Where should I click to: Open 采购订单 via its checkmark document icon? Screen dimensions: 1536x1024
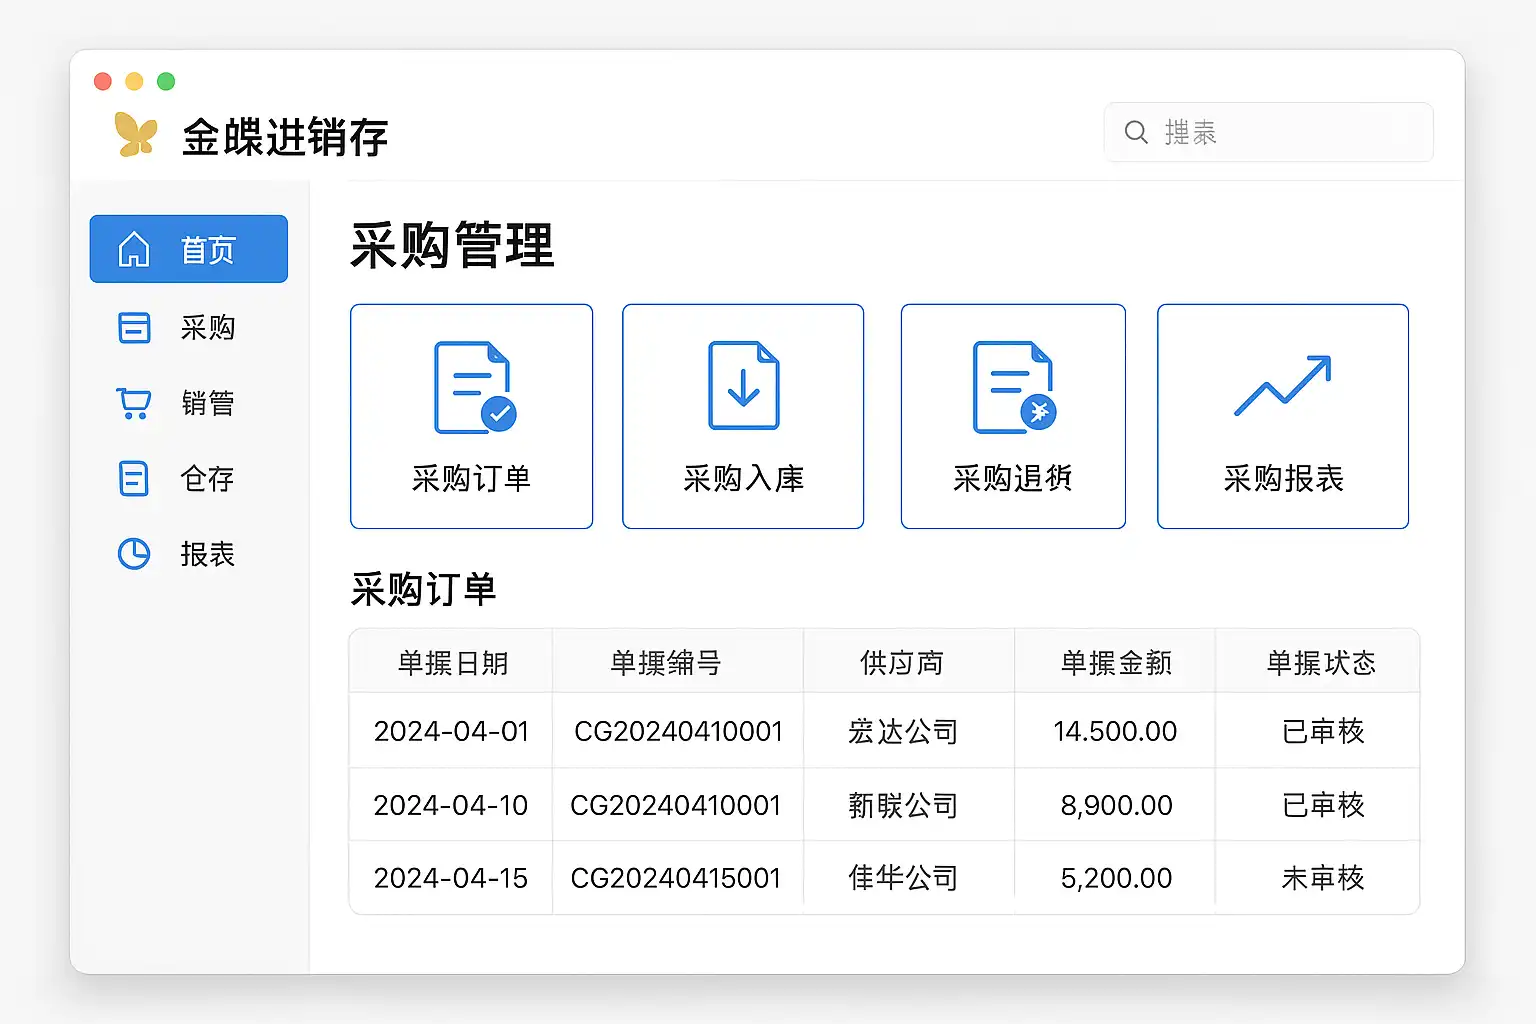click(474, 388)
